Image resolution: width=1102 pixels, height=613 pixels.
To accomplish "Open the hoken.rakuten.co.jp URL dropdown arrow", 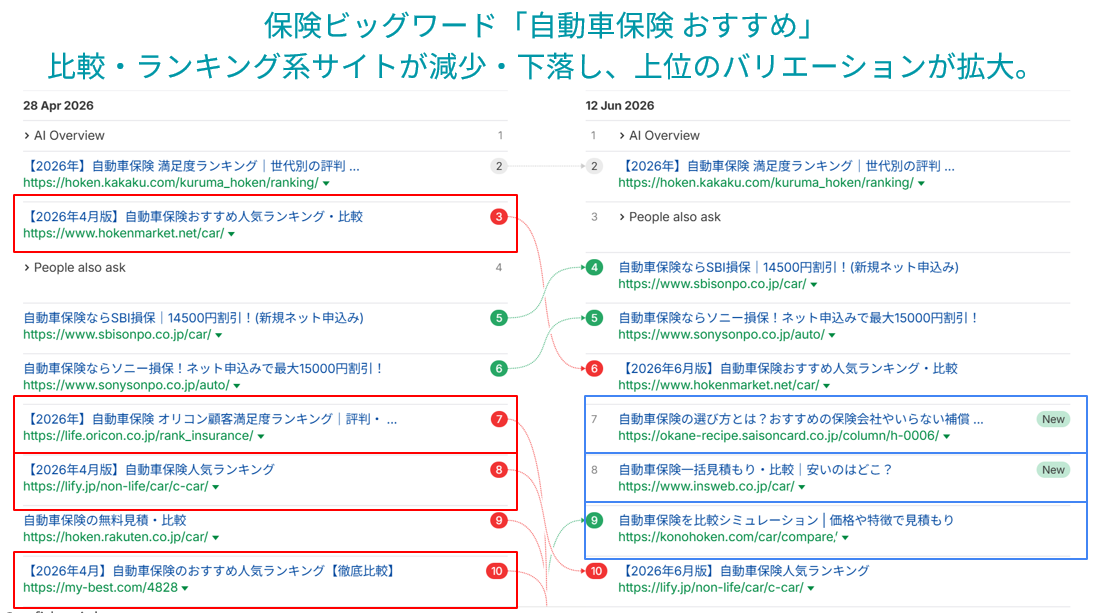I will click(x=216, y=538).
